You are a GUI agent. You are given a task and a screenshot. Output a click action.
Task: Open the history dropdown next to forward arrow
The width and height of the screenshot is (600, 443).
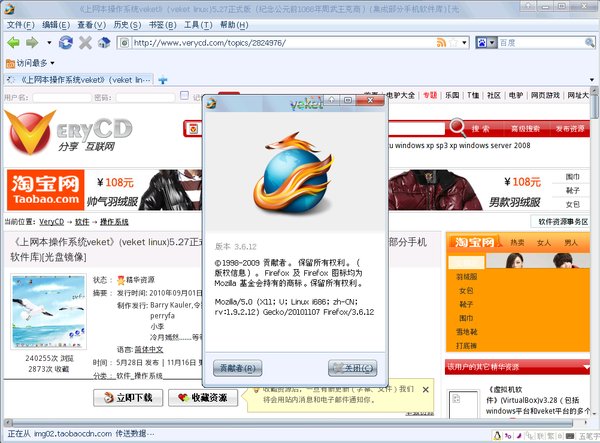coord(49,42)
